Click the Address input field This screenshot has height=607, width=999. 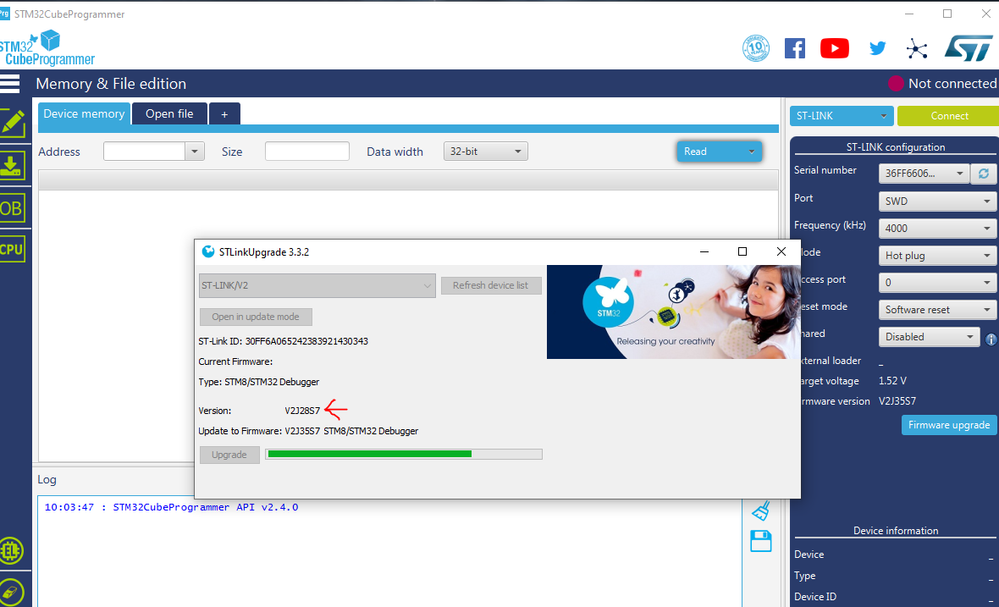145,152
